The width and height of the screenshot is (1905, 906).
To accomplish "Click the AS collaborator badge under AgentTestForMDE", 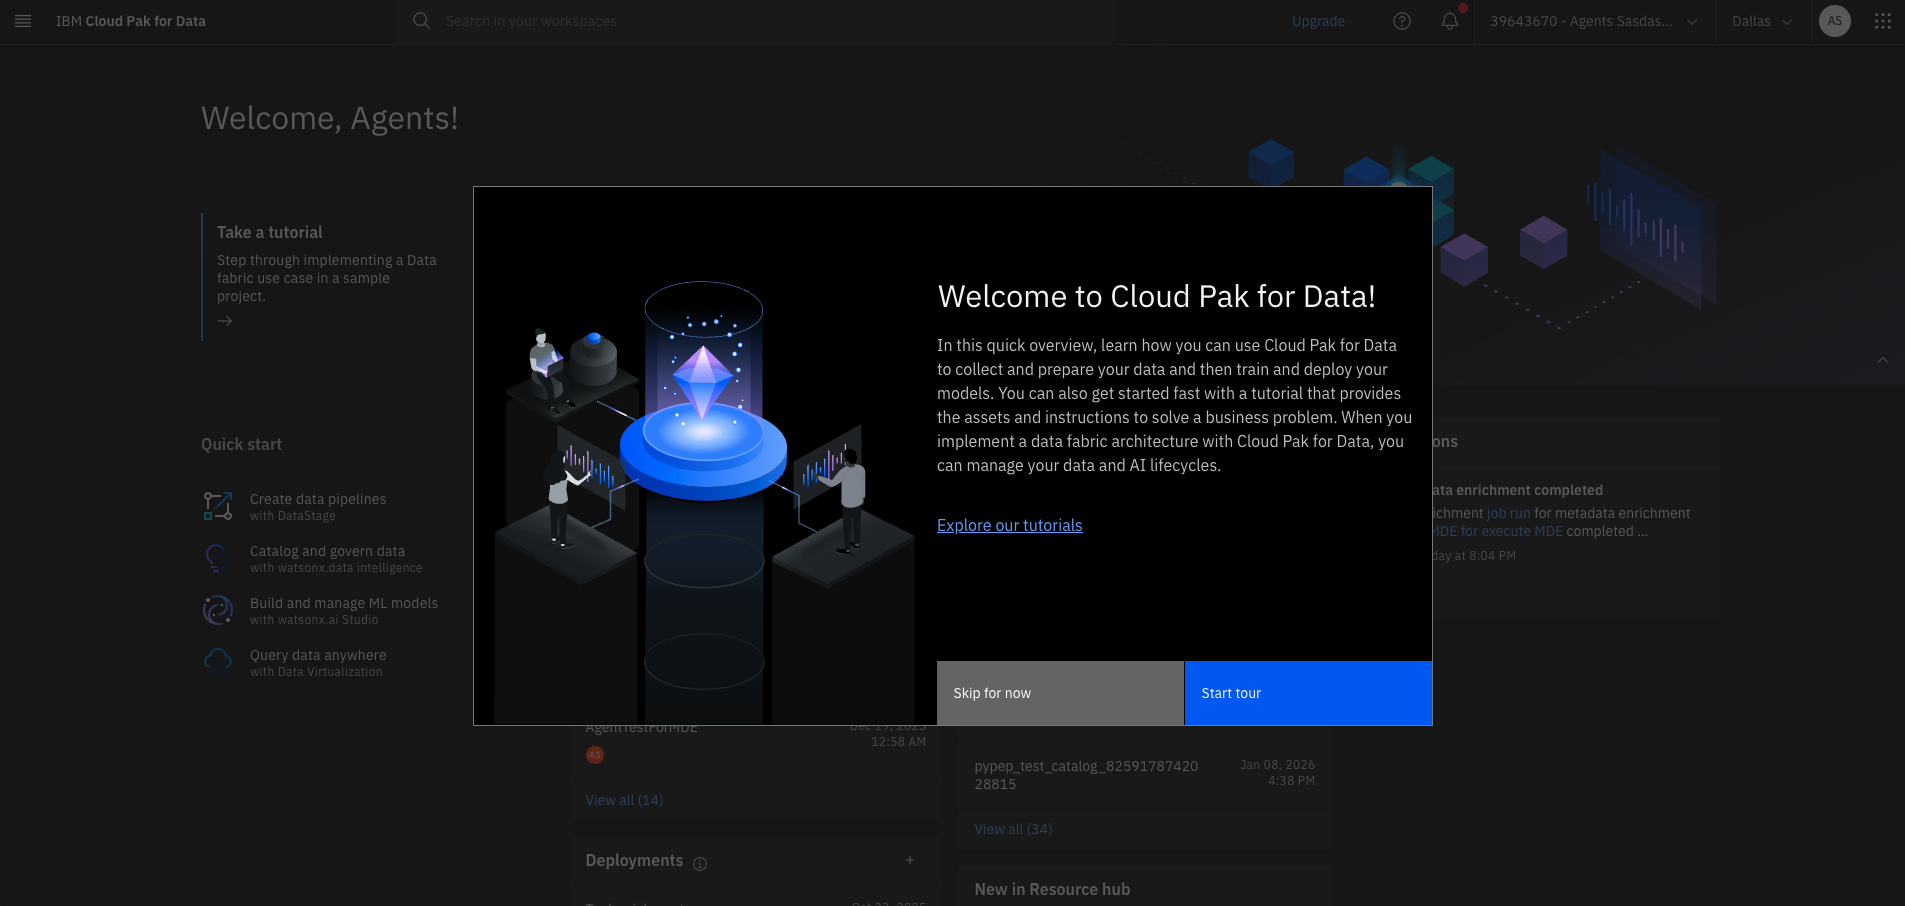I will [x=595, y=755].
